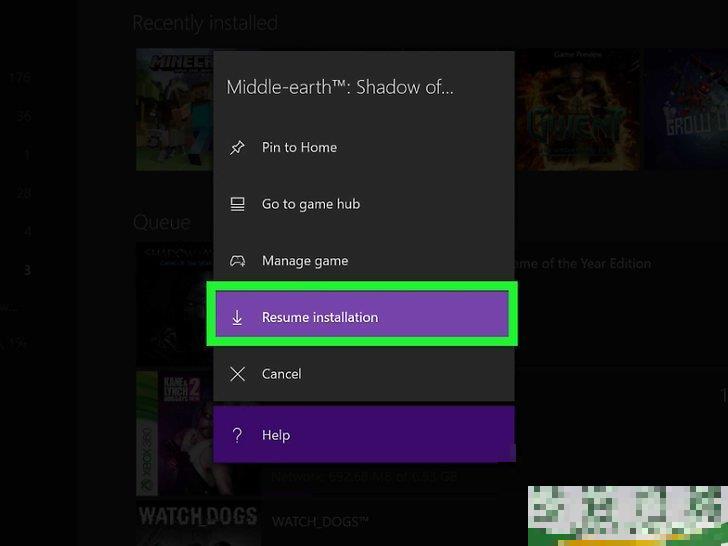This screenshot has height=546, width=728.
Task: Select the Watch Dogs queue thumbnail
Action: click(x=198, y=523)
